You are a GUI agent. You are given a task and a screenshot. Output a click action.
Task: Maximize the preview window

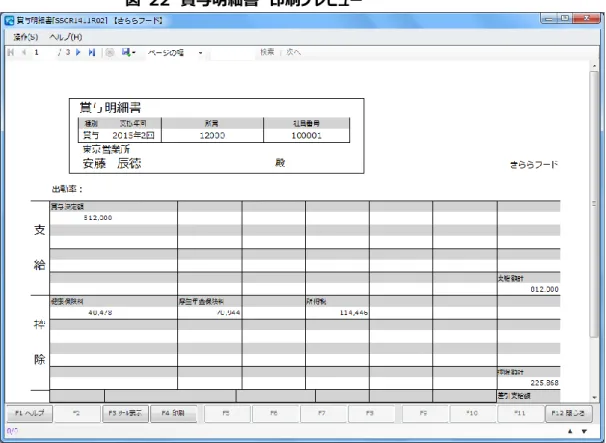(x=565, y=18)
